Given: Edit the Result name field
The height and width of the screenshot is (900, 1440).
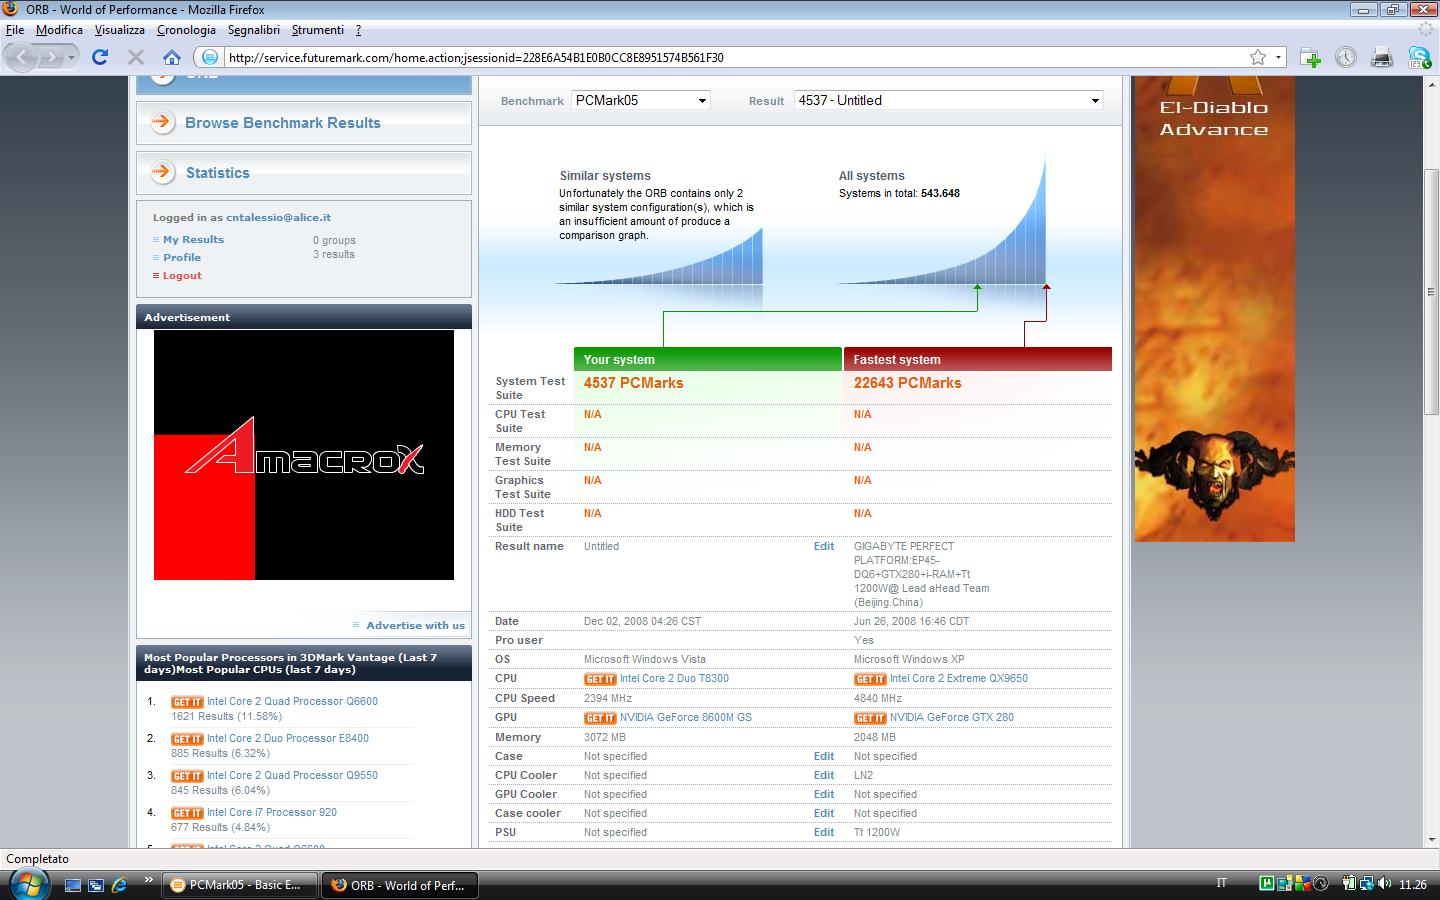Looking at the screenshot, I should point(824,547).
